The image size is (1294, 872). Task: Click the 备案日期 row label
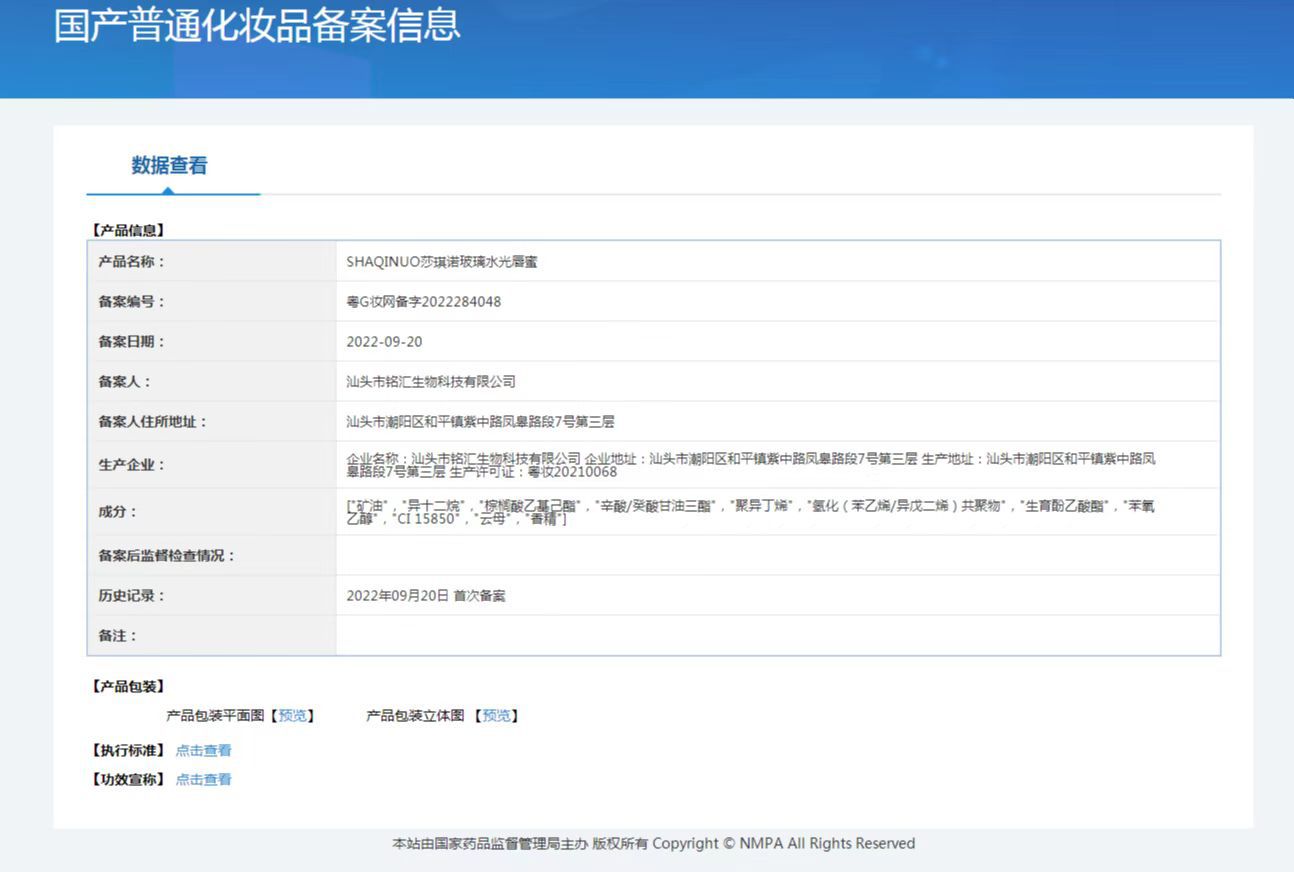click(131, 342)
